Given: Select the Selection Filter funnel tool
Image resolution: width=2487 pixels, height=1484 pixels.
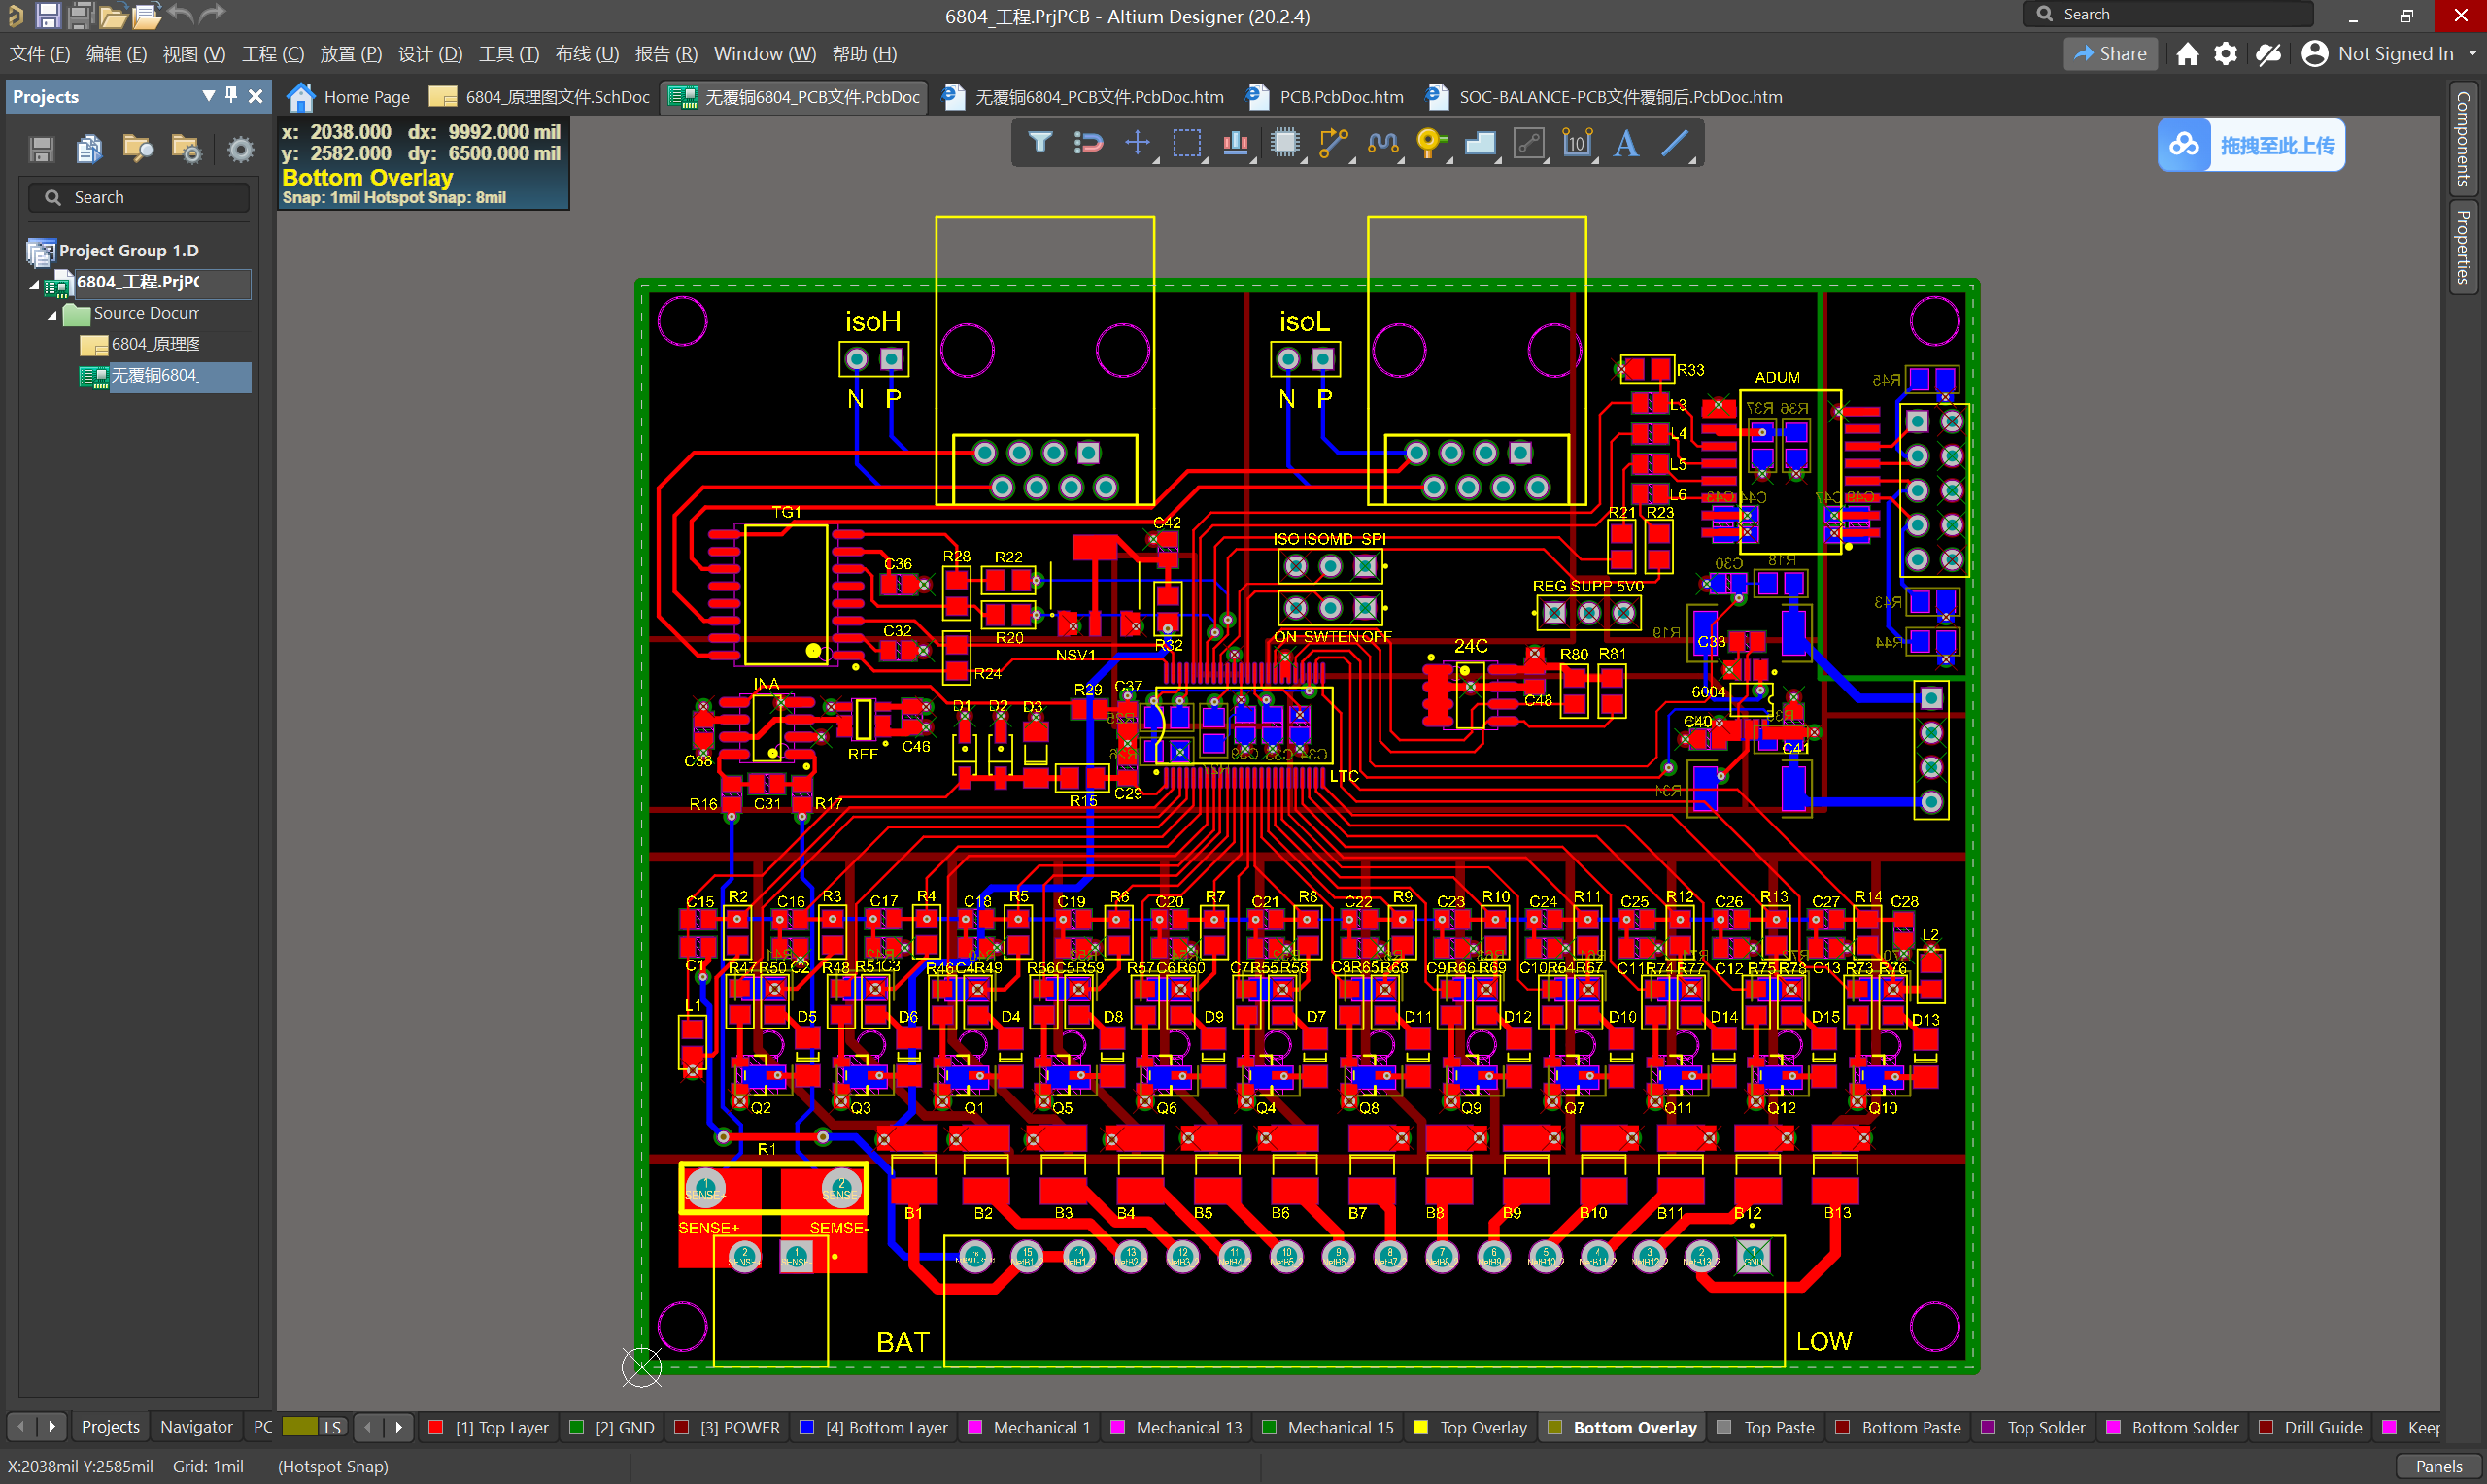Looking at the screenshot, I should pos(1040,143).
